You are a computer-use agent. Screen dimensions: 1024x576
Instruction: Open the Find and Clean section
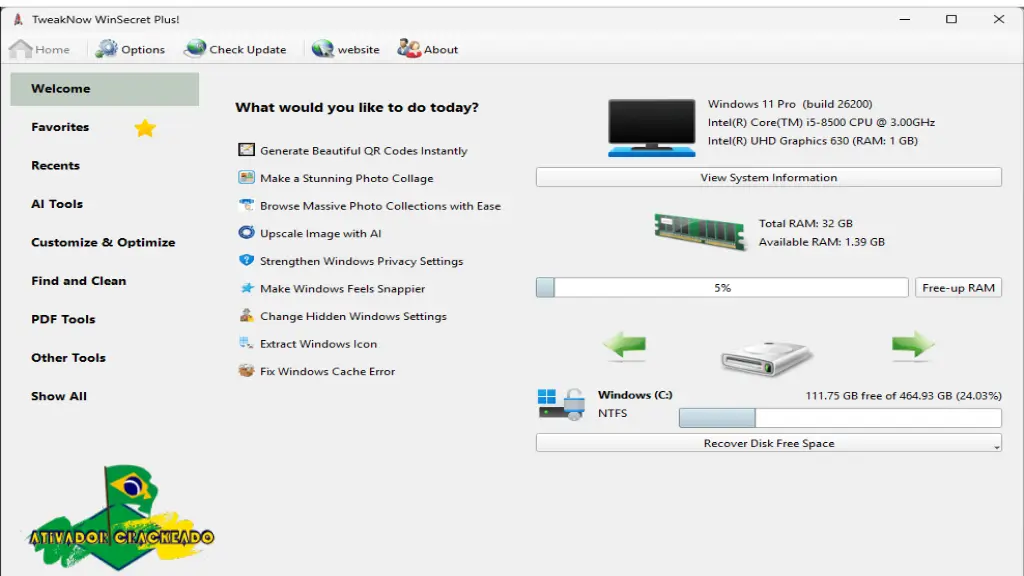click(x=78, y=281)
